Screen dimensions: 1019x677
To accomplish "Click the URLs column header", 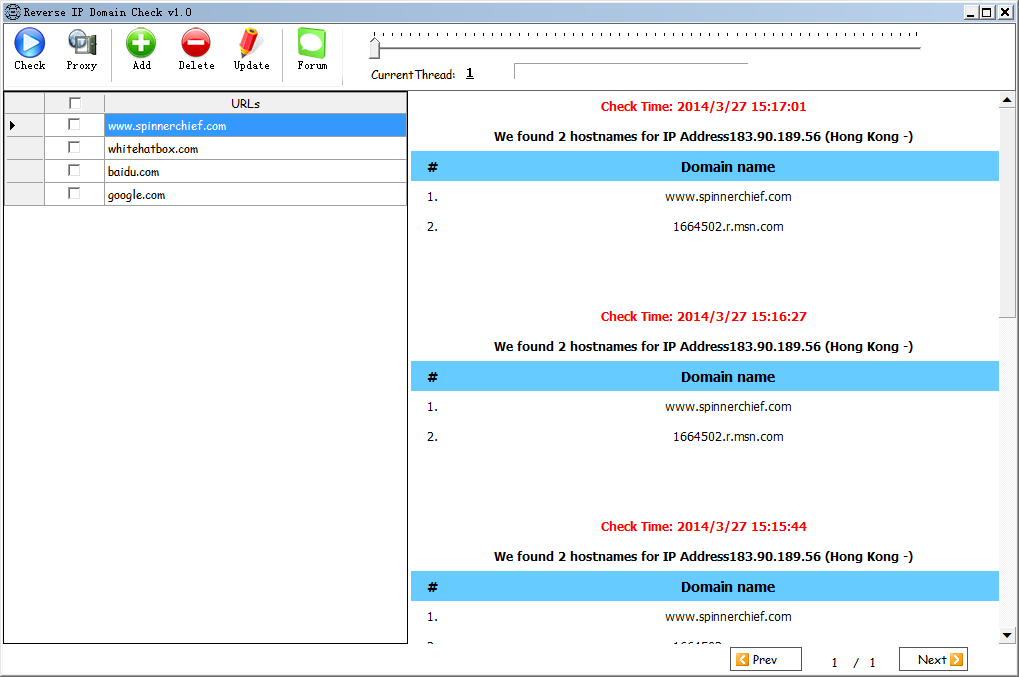I will 255,103.
